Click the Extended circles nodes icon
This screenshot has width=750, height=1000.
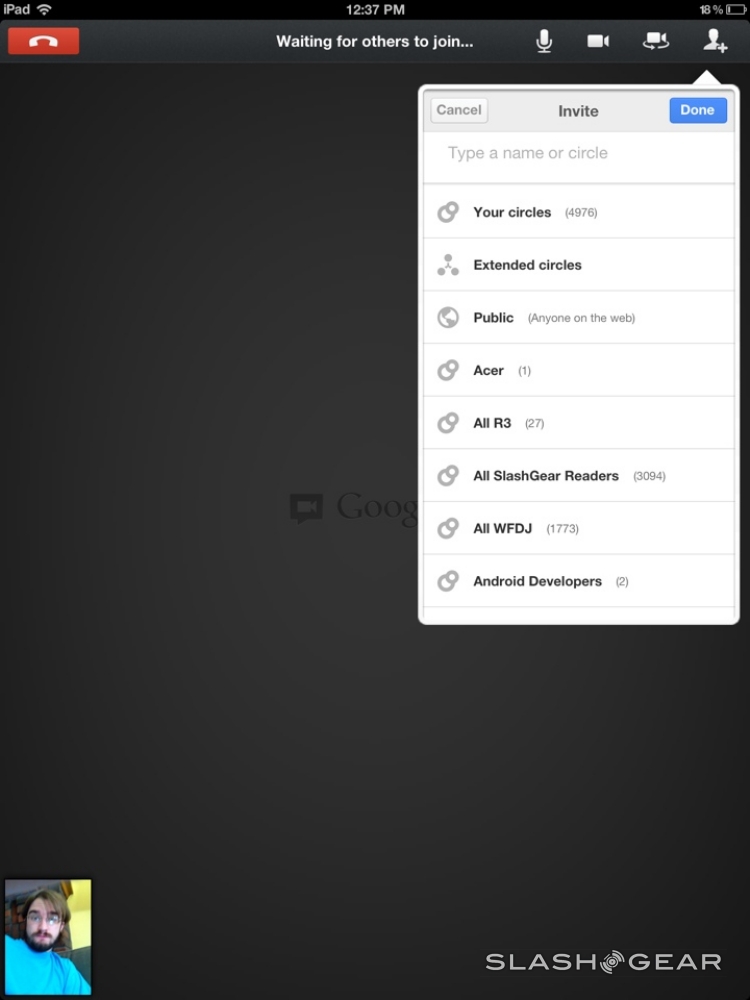point(448,265)
